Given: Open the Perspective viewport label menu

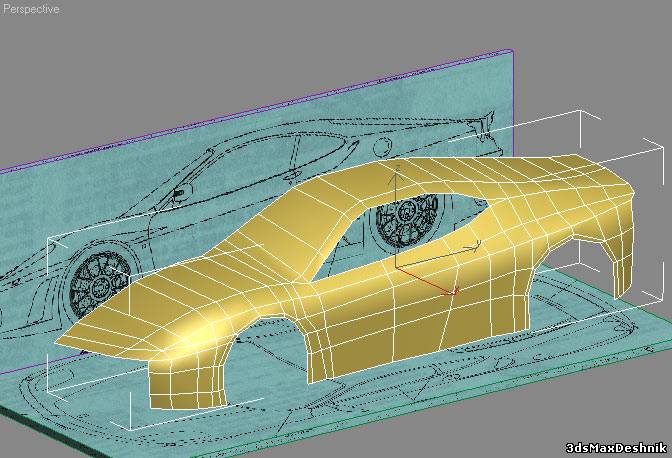Looking at the screenshot, I should pyautogui.click(x=31, y=9).
